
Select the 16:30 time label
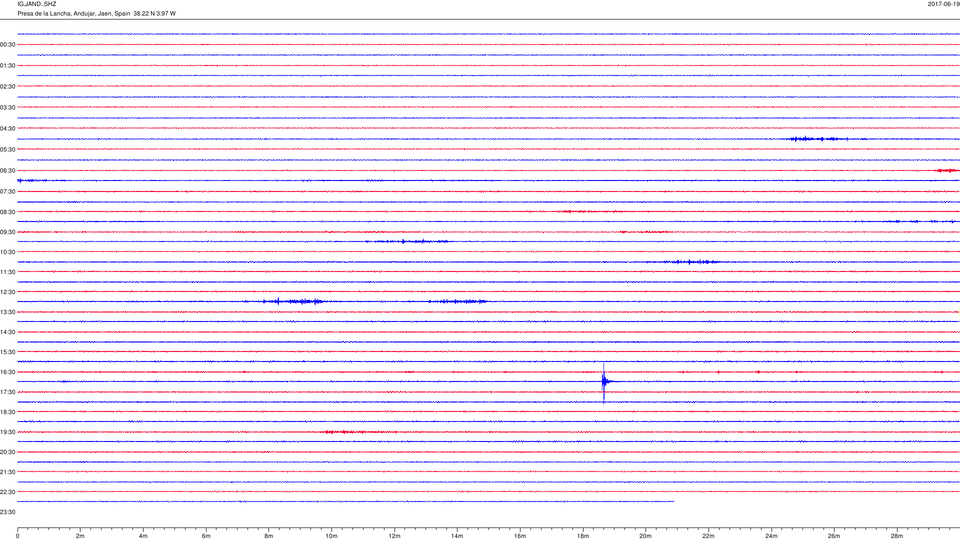(8, 372)
